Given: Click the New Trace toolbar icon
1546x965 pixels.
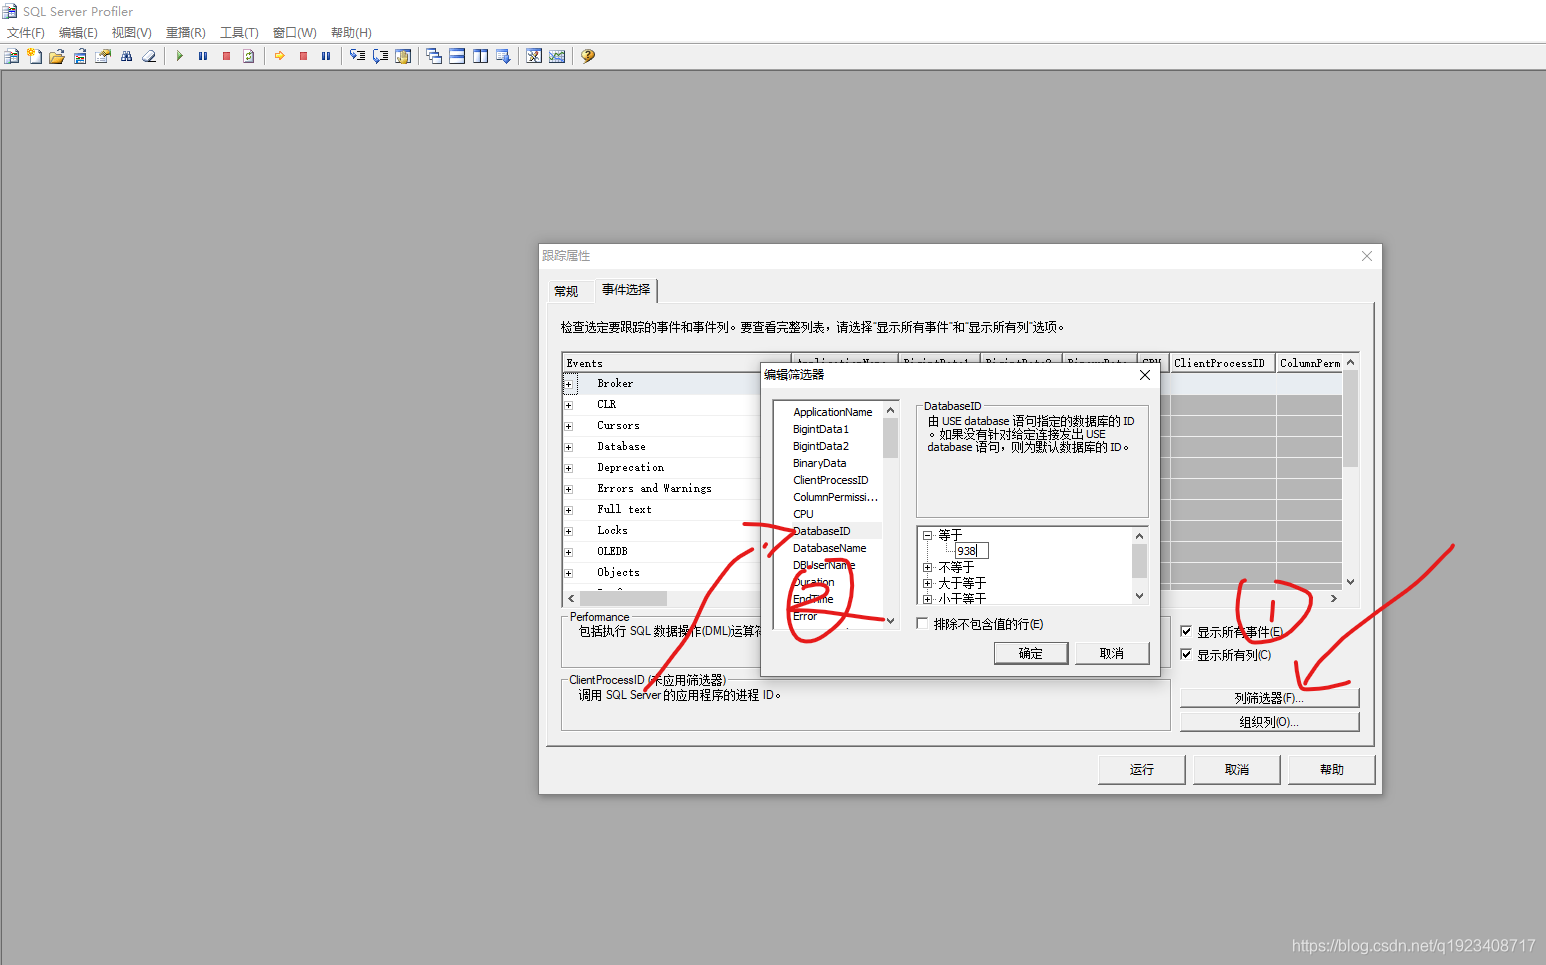Looking at the screenshot, I should coord(12,56).
